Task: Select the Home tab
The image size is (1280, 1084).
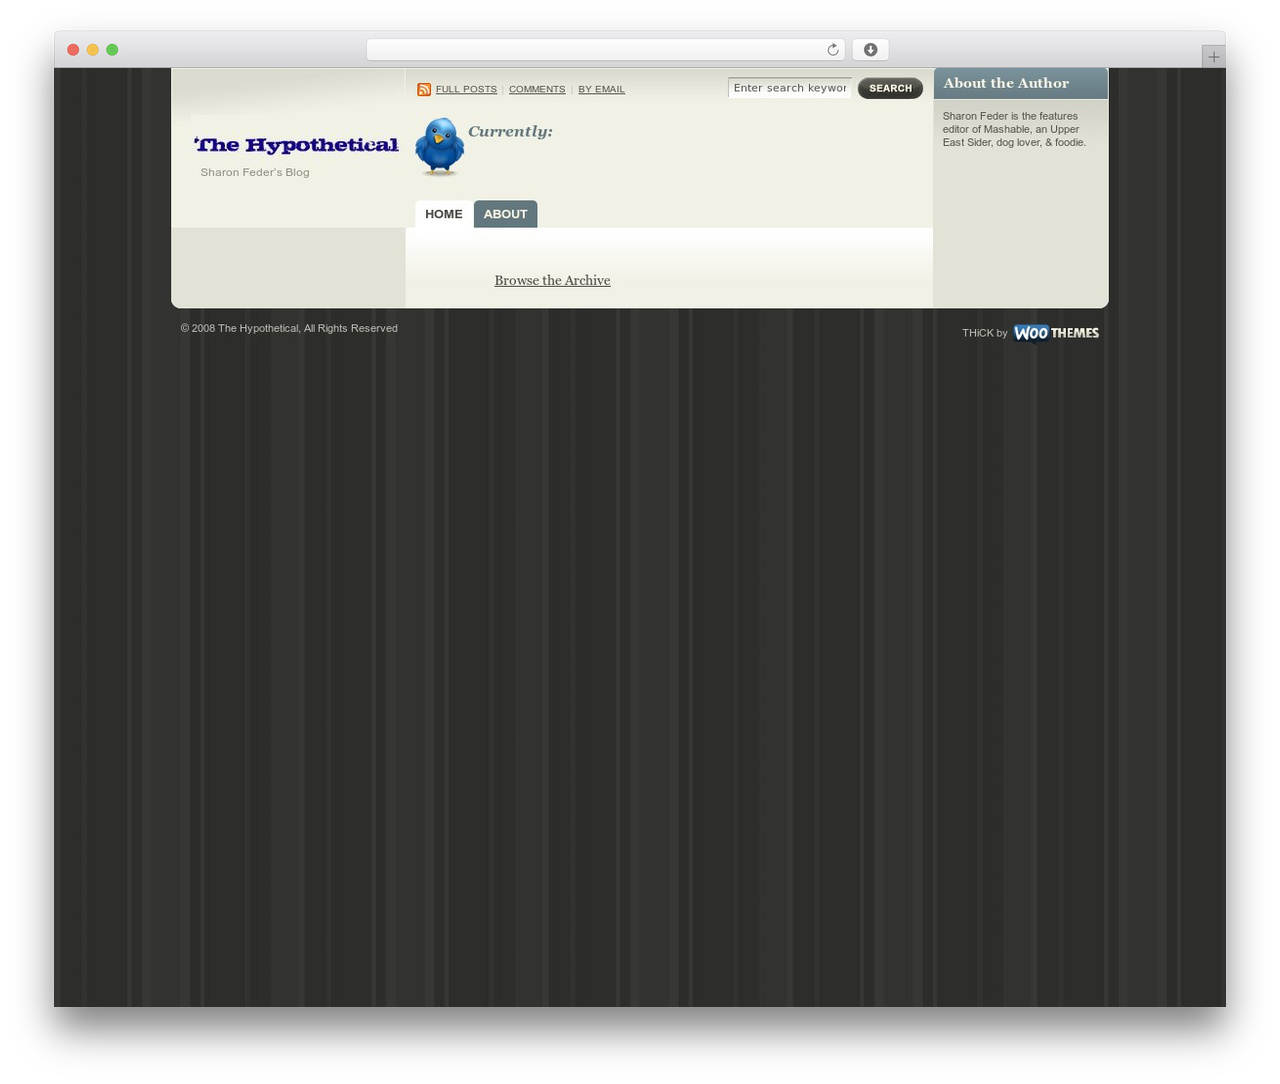Action: pyautogui.click(x=444, y=214)
